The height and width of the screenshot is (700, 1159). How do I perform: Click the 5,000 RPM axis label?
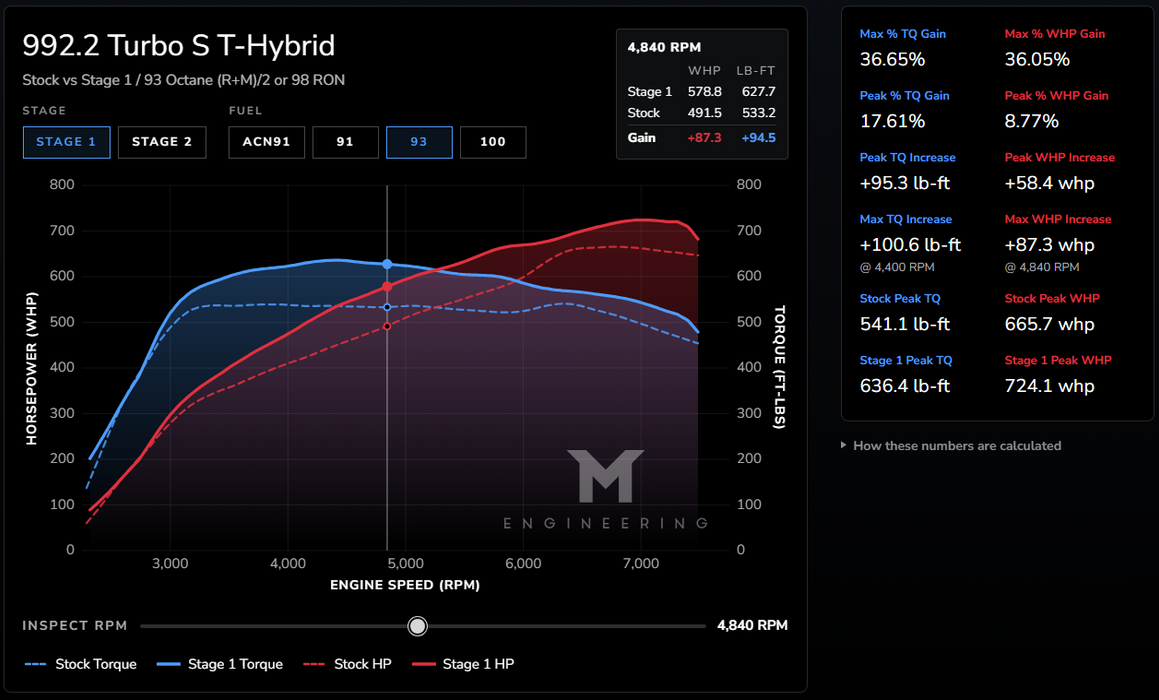406,563
